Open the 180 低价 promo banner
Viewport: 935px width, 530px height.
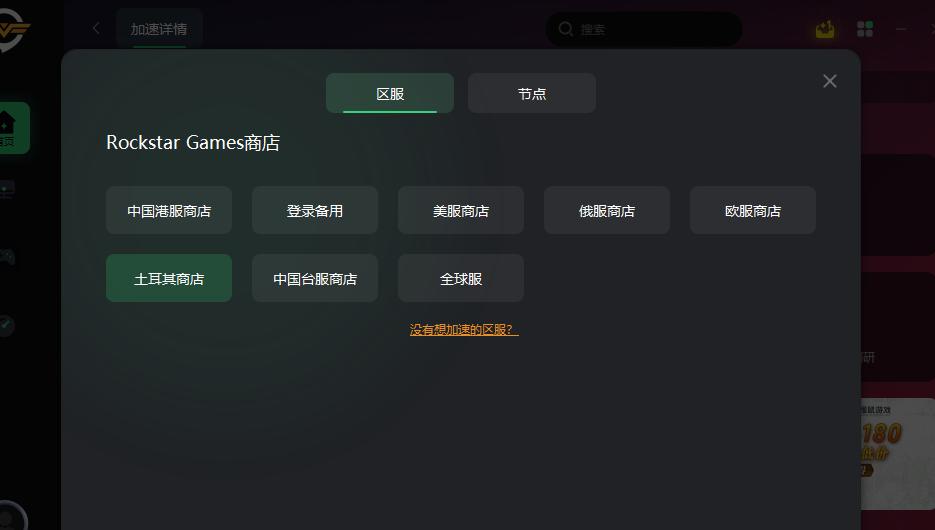point(897,454)
